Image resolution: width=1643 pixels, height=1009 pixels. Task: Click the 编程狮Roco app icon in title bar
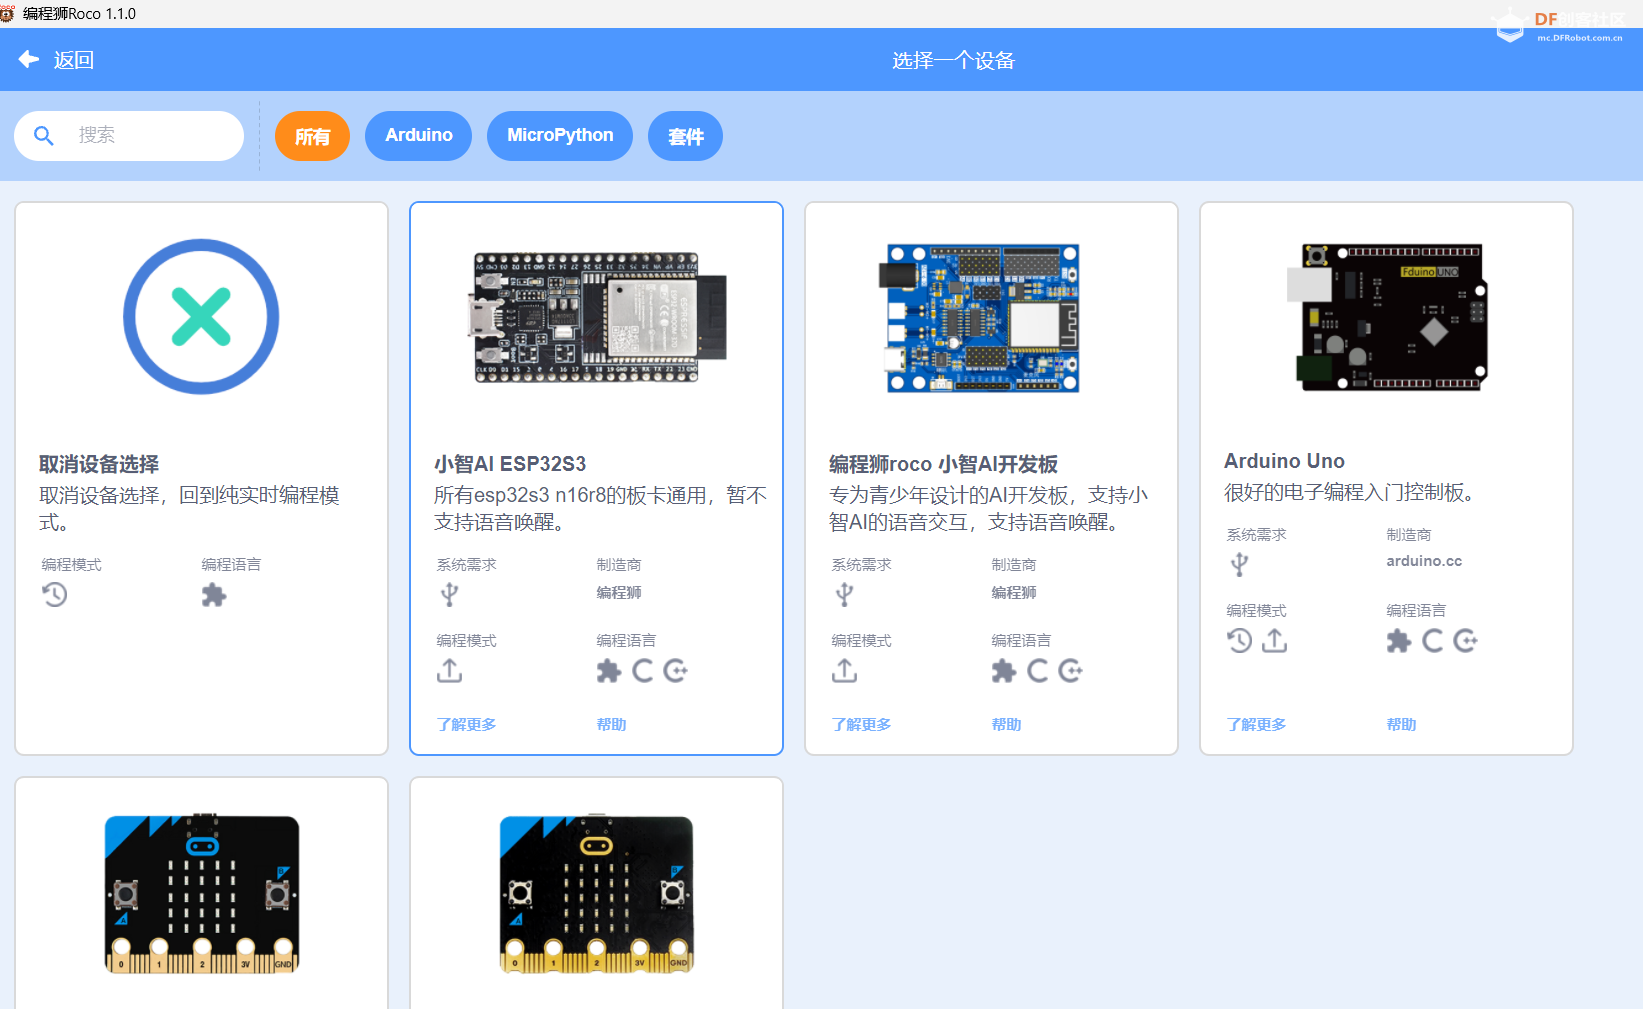7,13
